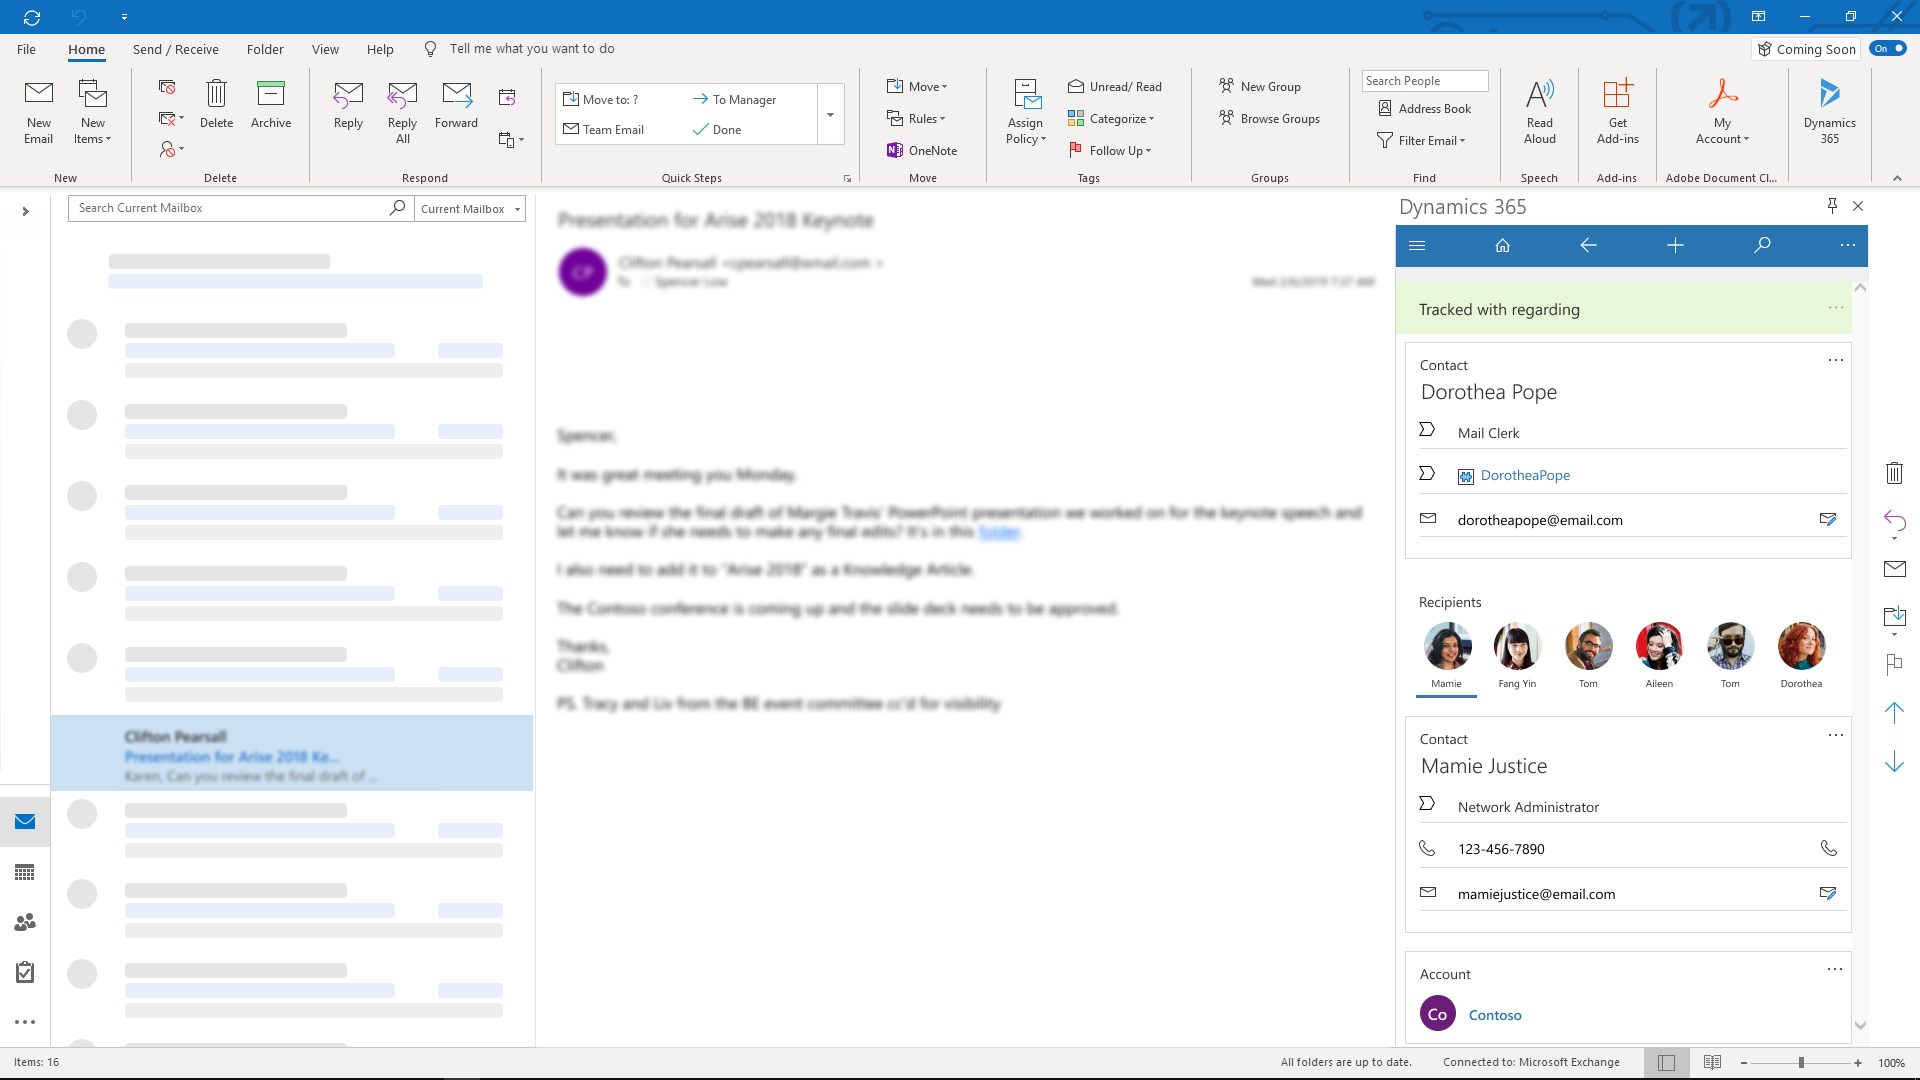
Task: Click the folder link in email body
Action: point(998,531)
